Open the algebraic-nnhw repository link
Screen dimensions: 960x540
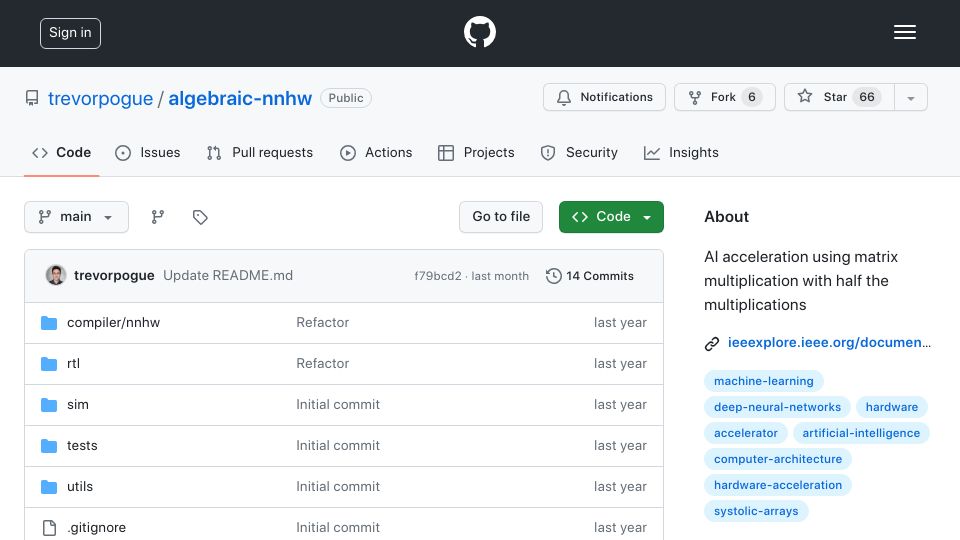[240, 98]
